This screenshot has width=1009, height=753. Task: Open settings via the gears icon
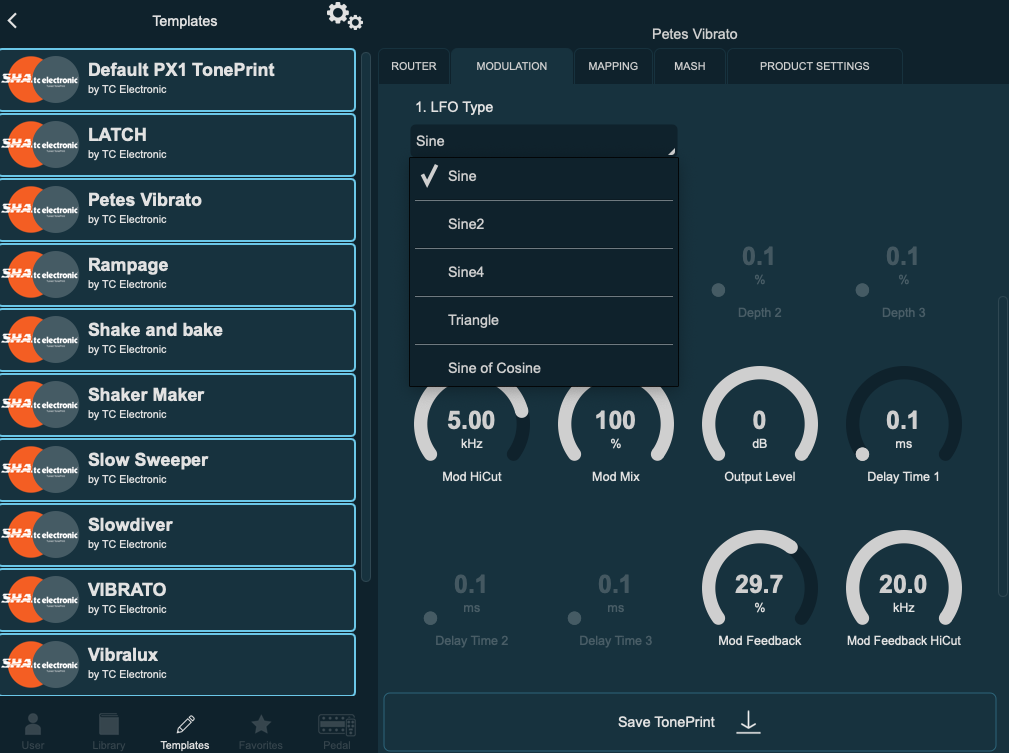344,16
